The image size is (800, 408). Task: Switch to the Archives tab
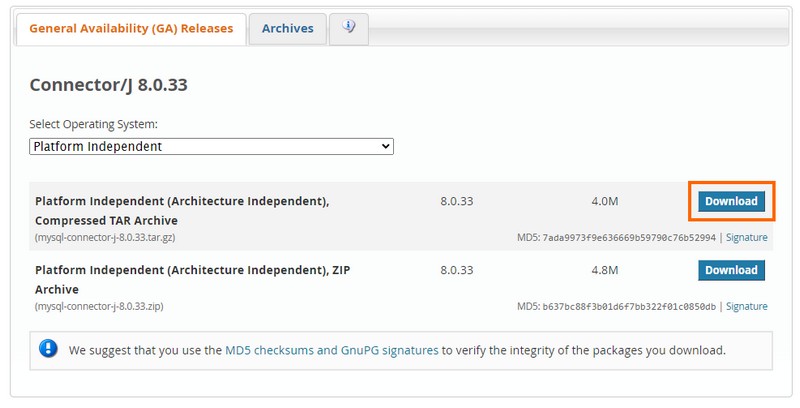coord(288,29)
